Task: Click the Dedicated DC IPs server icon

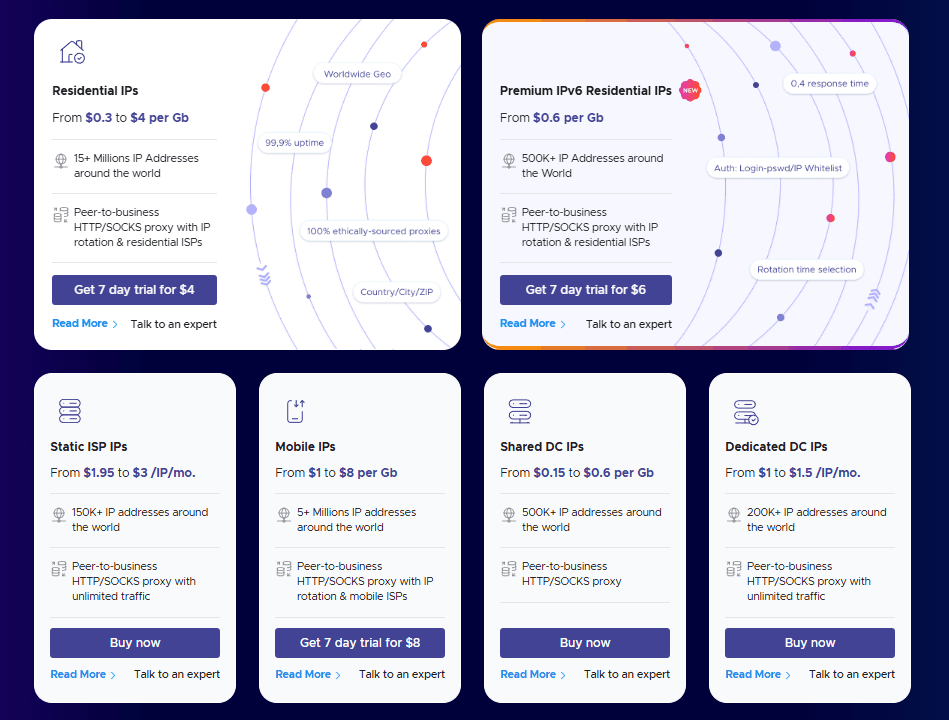Action: [744, 410]
